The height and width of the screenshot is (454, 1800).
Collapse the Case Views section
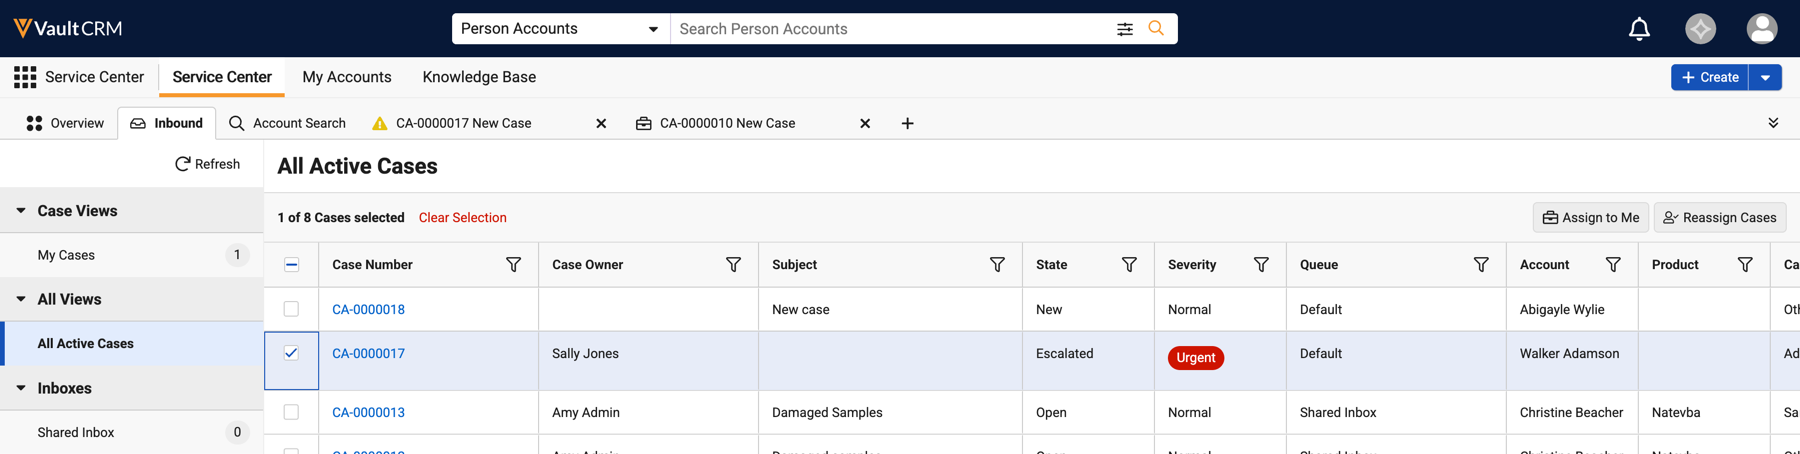click(x=21, y=211)
